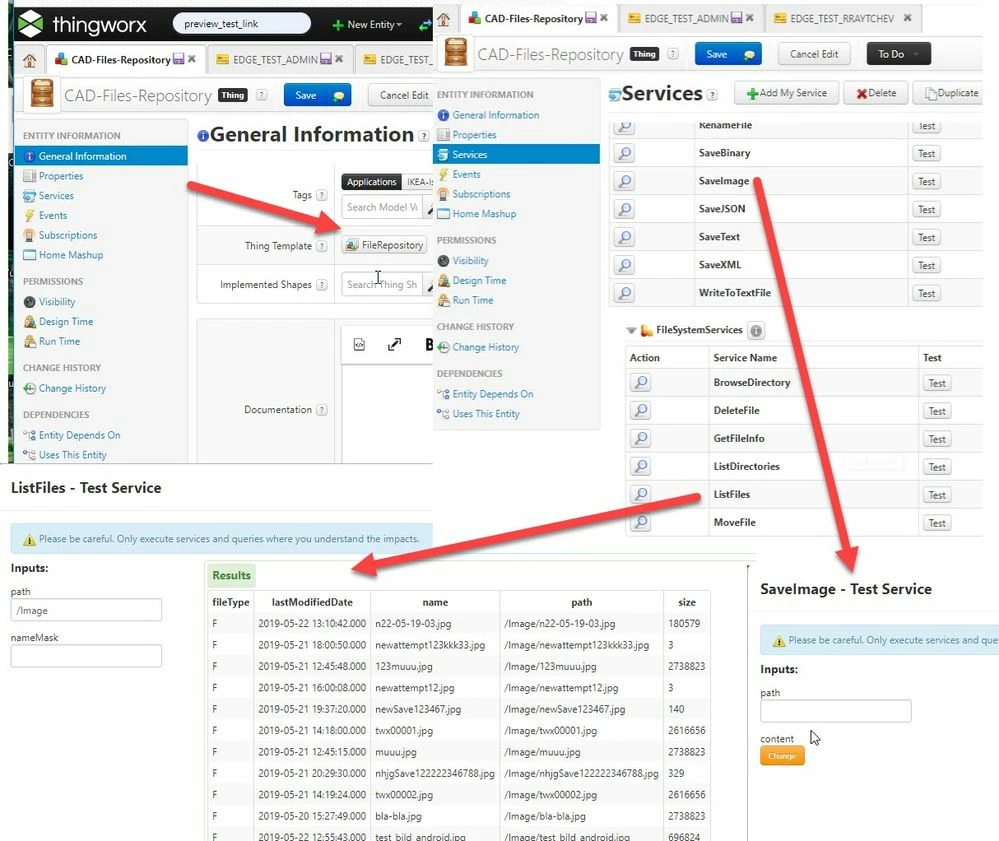Image resolution: width=999 pixels, height=841 pixels.
Task: Click Add My Service button
Action: [786, 93]
